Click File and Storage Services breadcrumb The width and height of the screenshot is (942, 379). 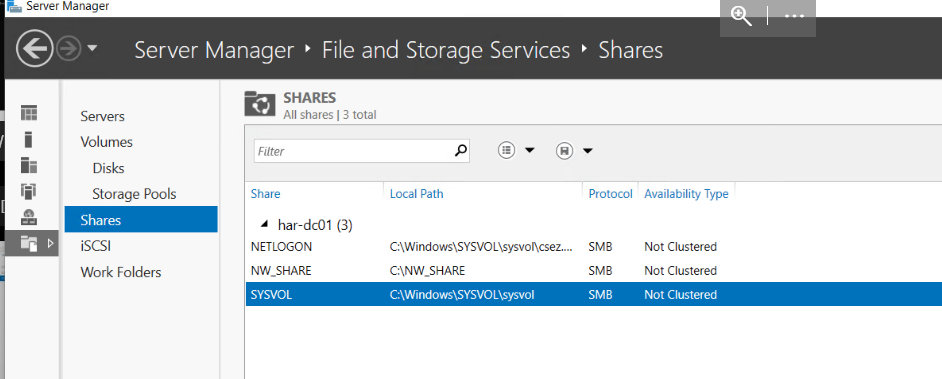(x=446, y=50)
